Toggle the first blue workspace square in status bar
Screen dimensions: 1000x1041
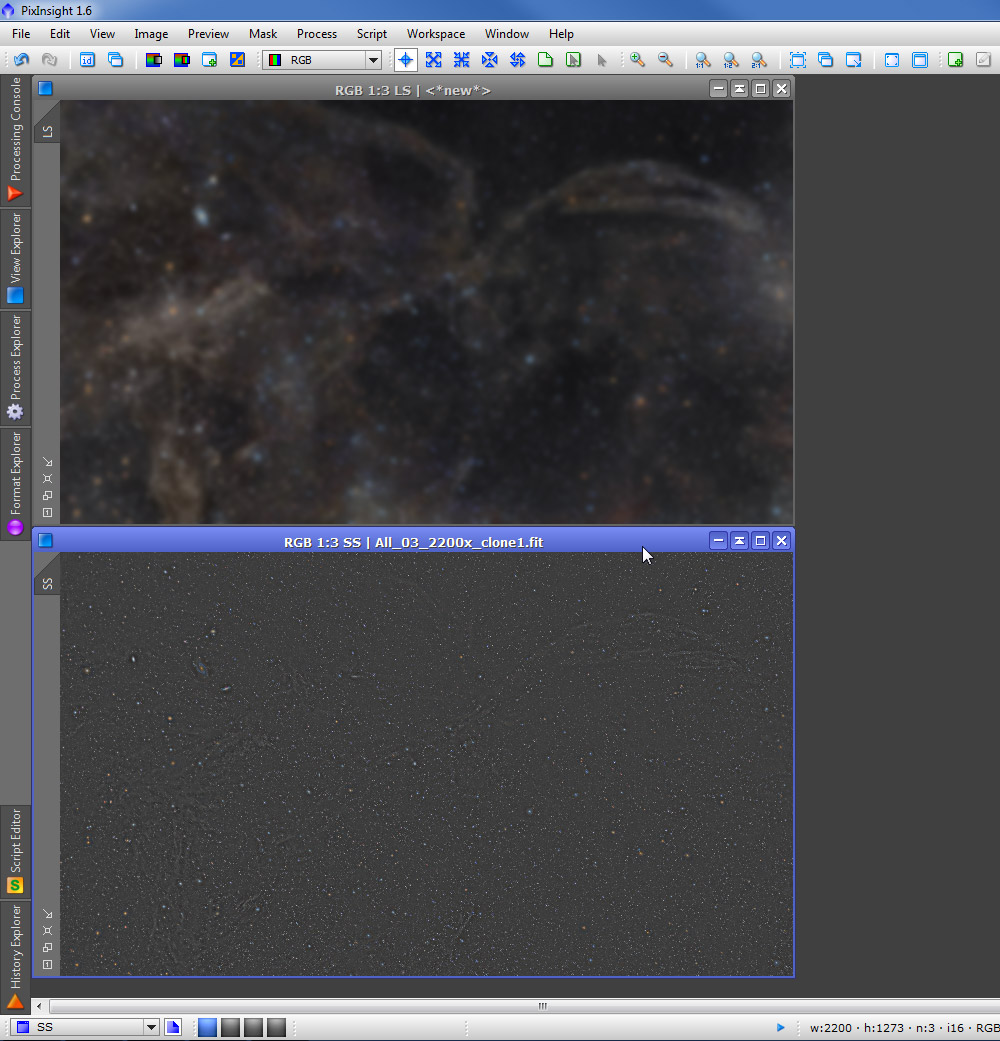coord(207,1027)
